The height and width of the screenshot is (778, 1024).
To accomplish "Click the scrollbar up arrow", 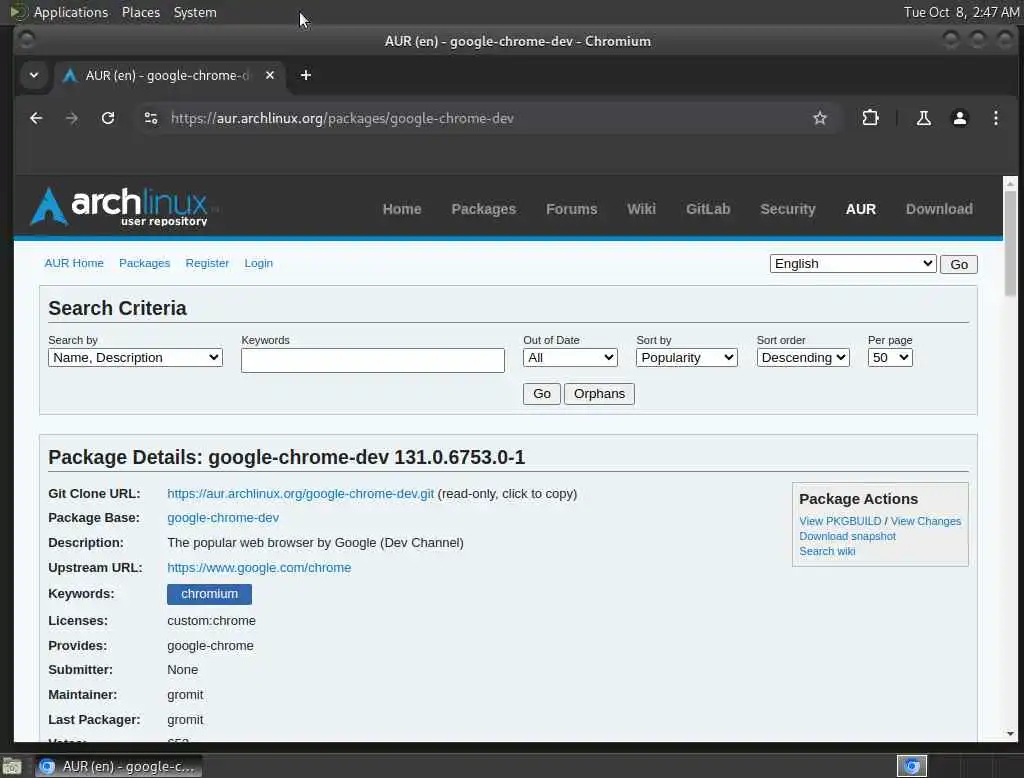I will [x=1010, y=183].
